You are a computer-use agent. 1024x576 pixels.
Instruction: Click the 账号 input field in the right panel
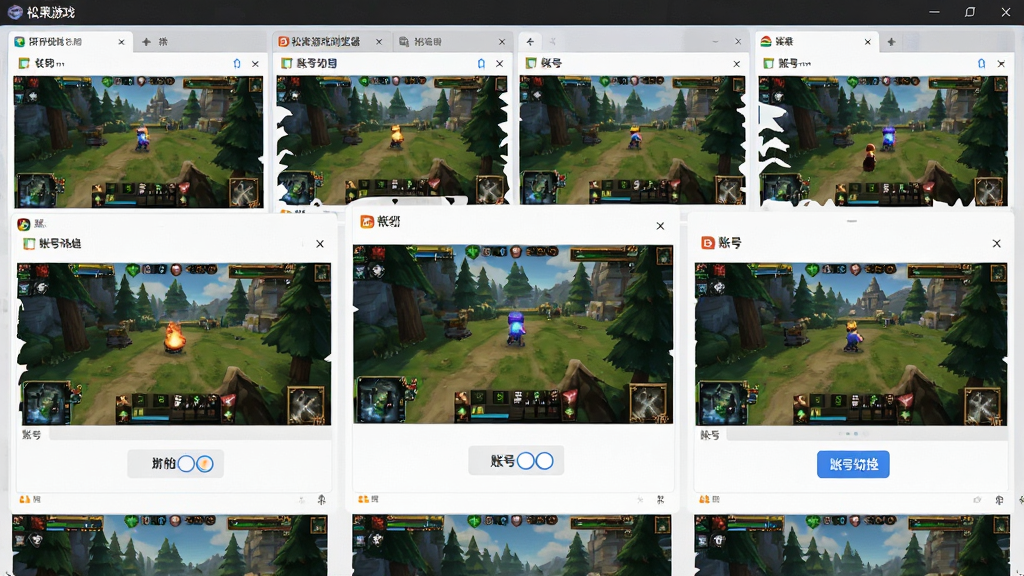pyautogui.click(x=866, y=434)
